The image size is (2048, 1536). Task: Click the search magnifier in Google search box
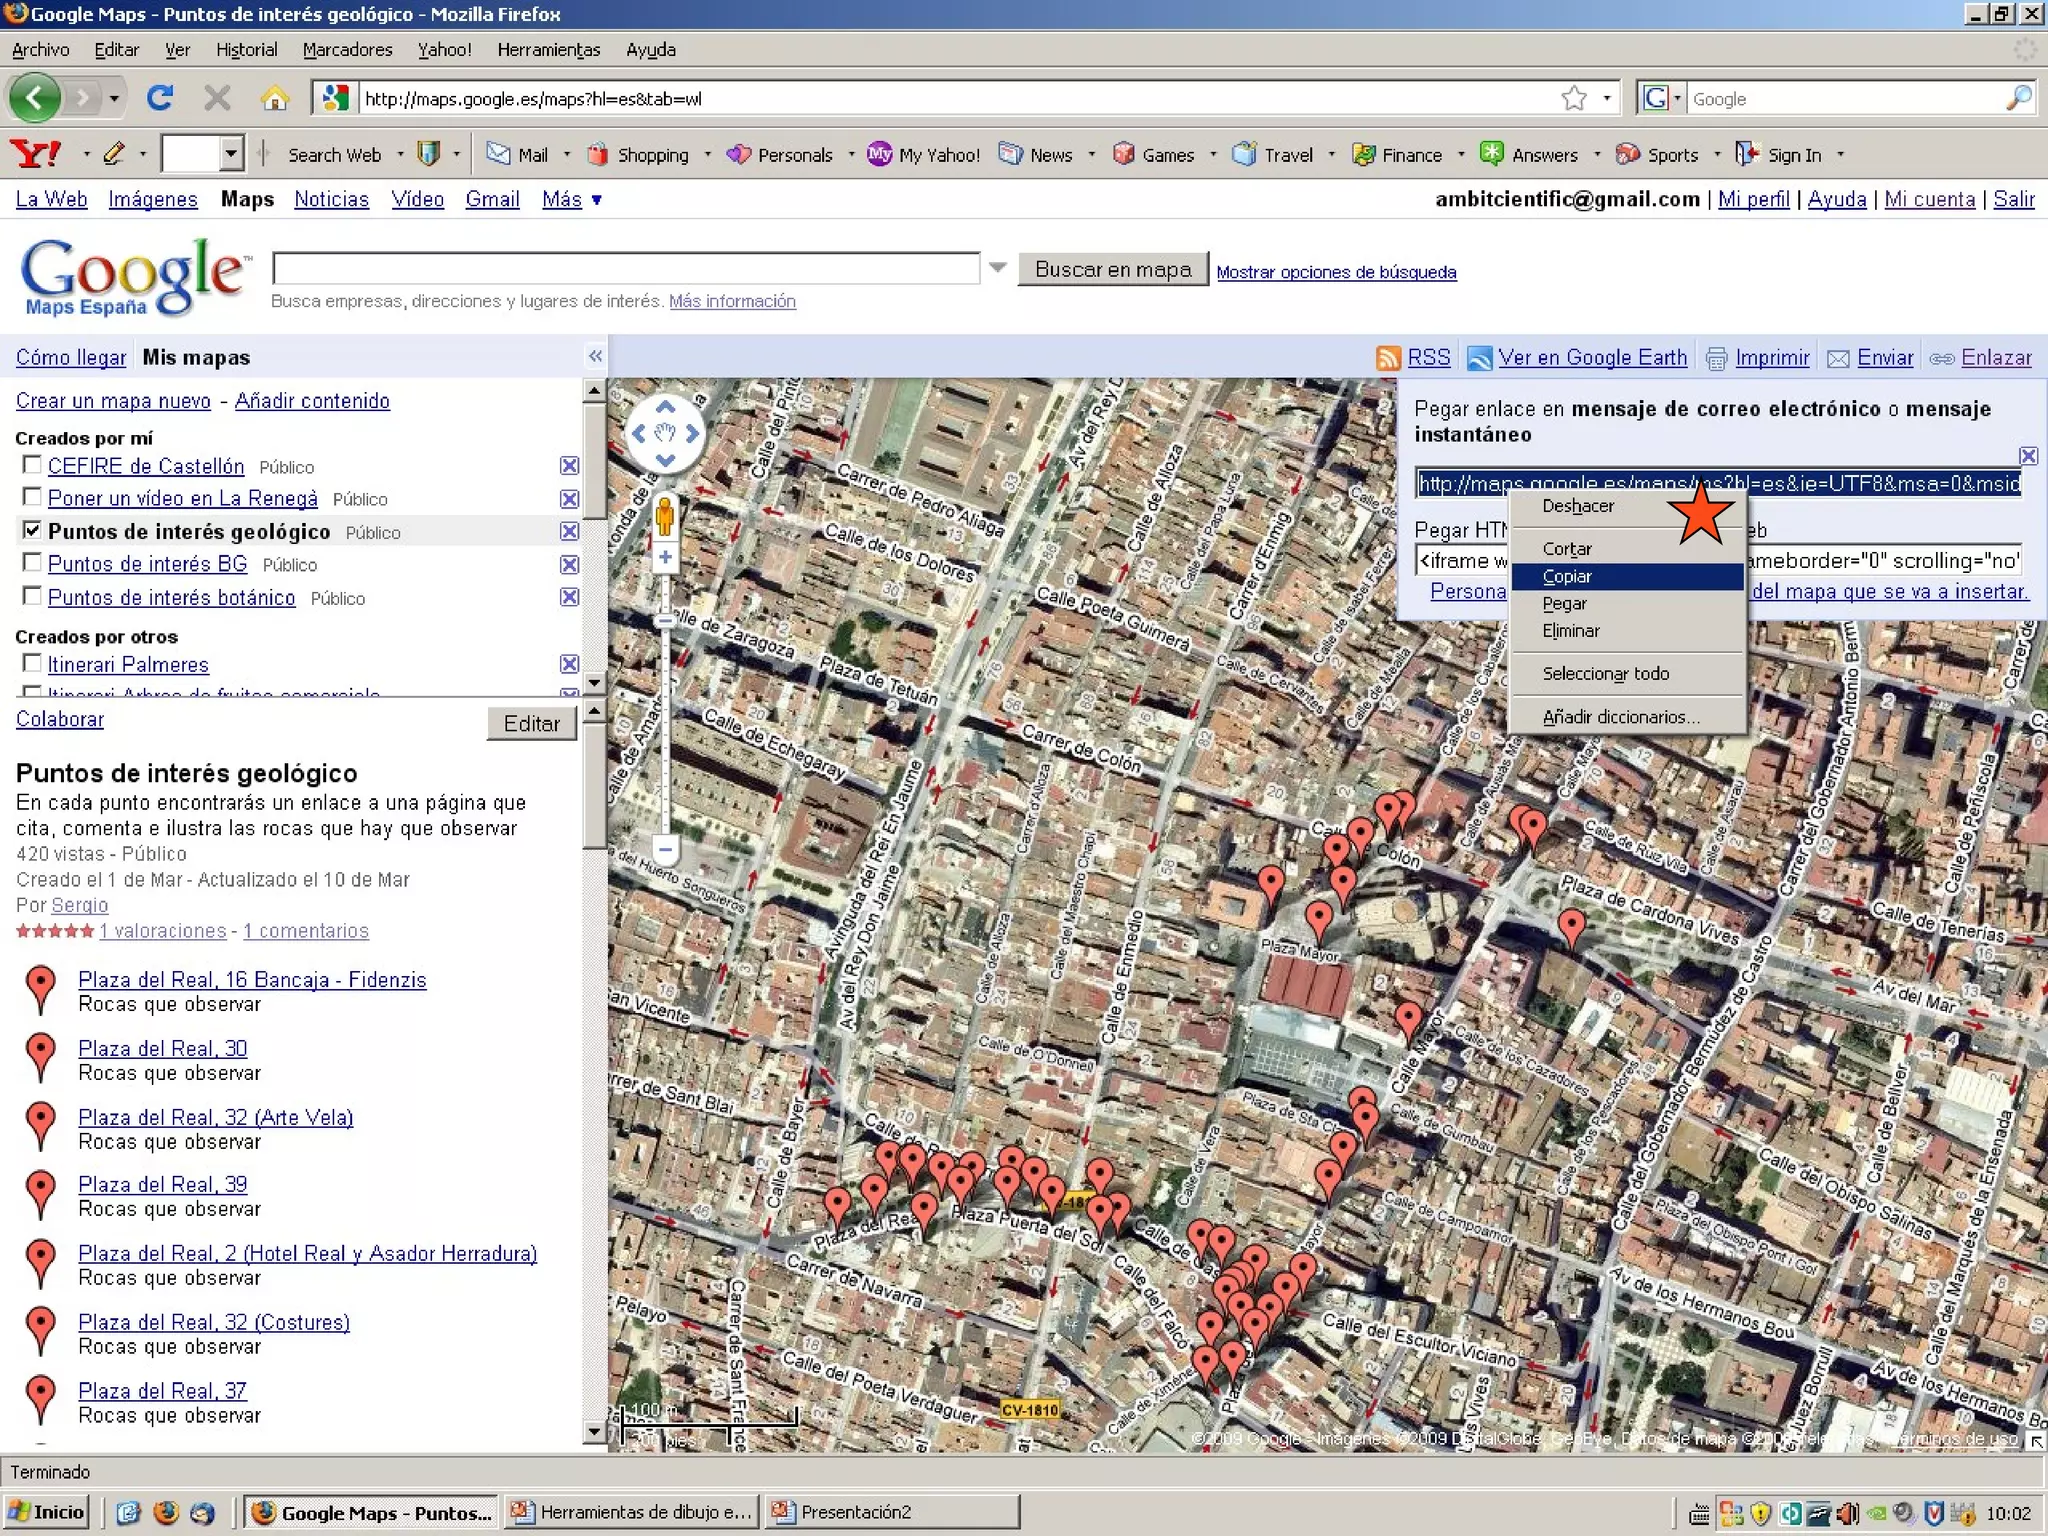[2018, 98]
